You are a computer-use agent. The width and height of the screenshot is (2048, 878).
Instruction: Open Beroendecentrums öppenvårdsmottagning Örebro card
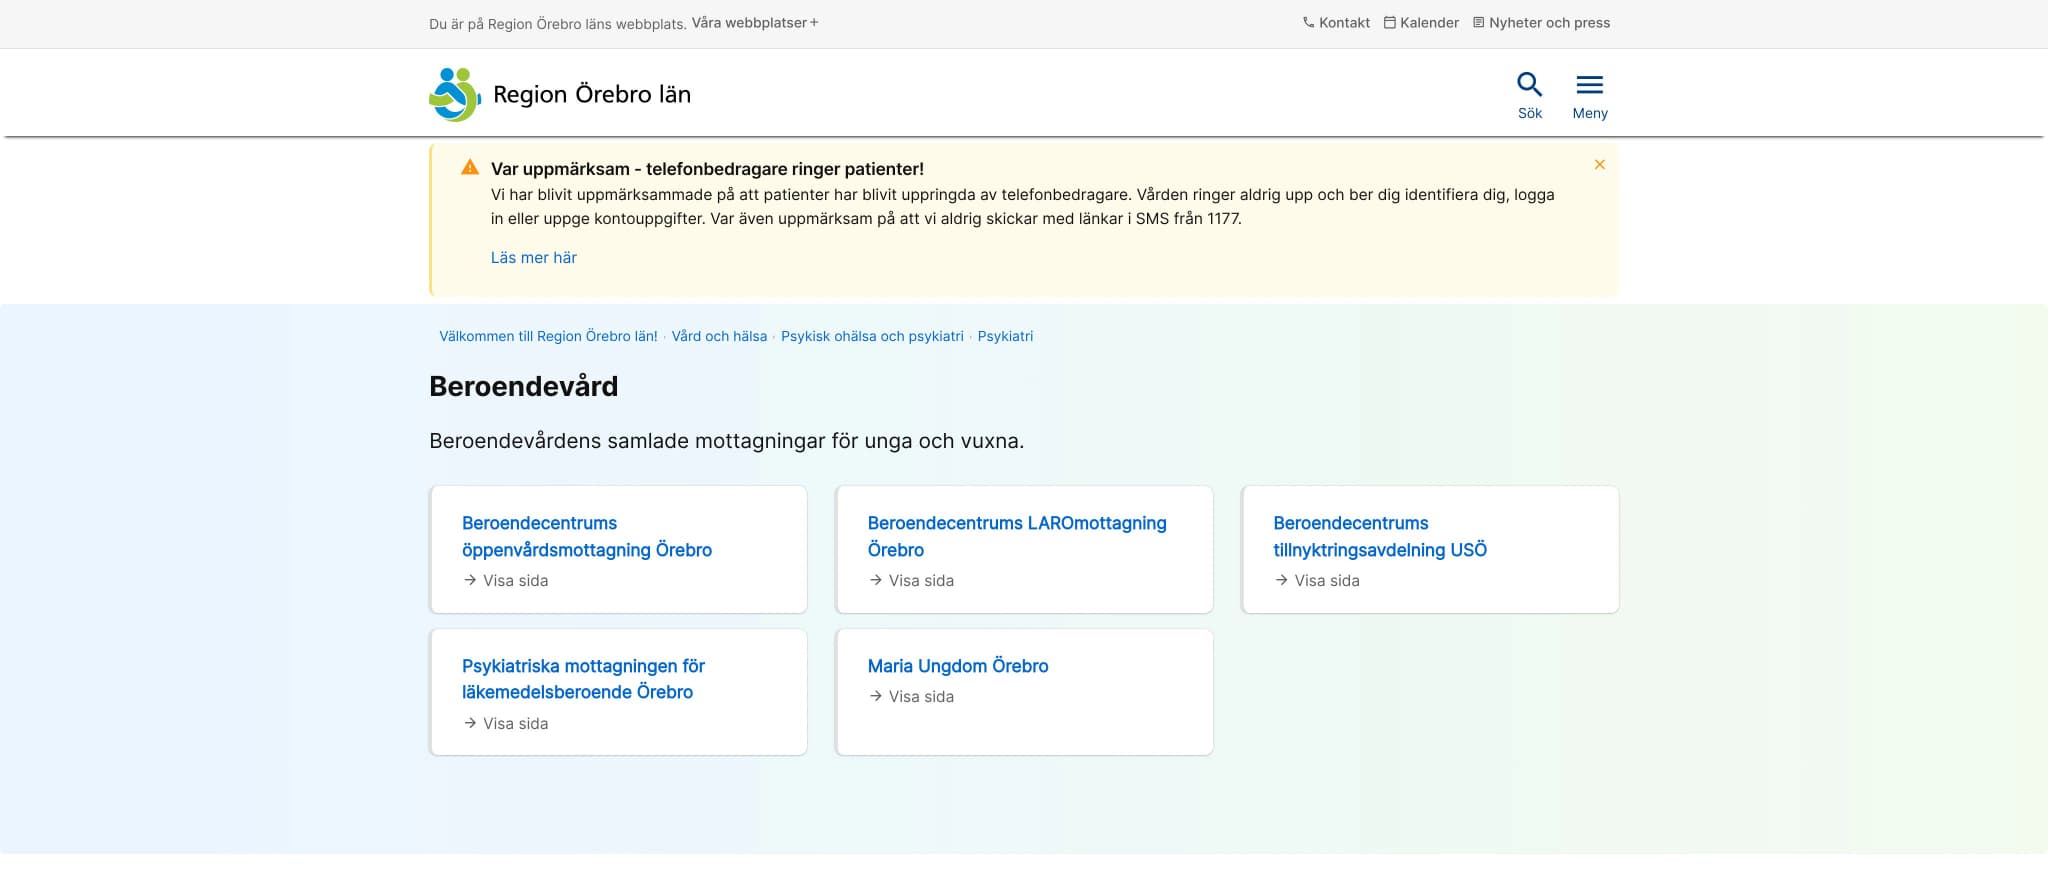(x=618, y=549)
